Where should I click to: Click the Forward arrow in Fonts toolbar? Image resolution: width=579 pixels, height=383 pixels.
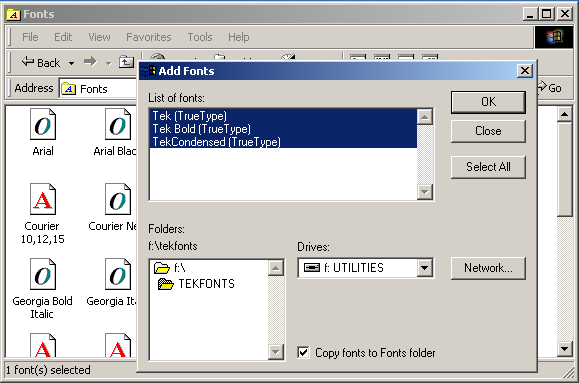click(x=90, y=62)
